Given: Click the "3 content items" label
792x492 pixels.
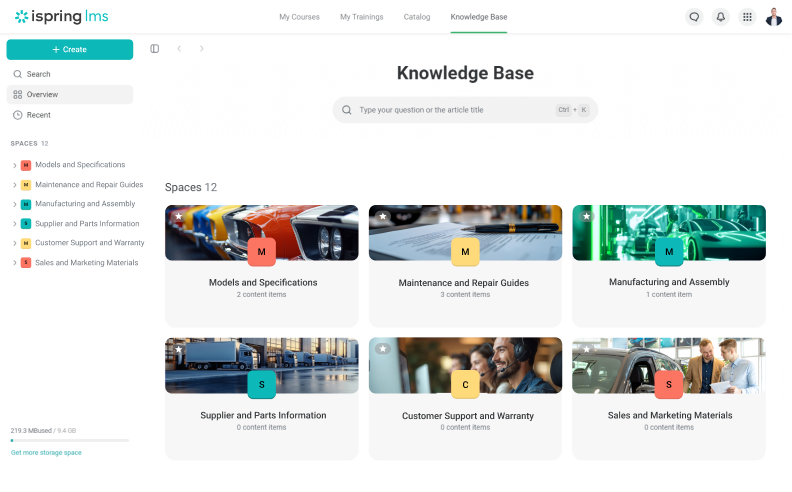Looking at the screenshot, I should [x=465, y=294].
